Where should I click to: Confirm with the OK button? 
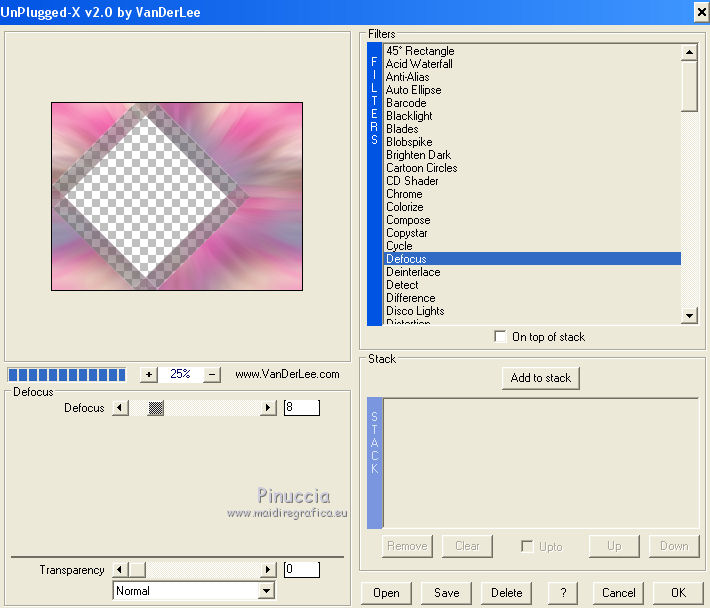click(678, 593)
